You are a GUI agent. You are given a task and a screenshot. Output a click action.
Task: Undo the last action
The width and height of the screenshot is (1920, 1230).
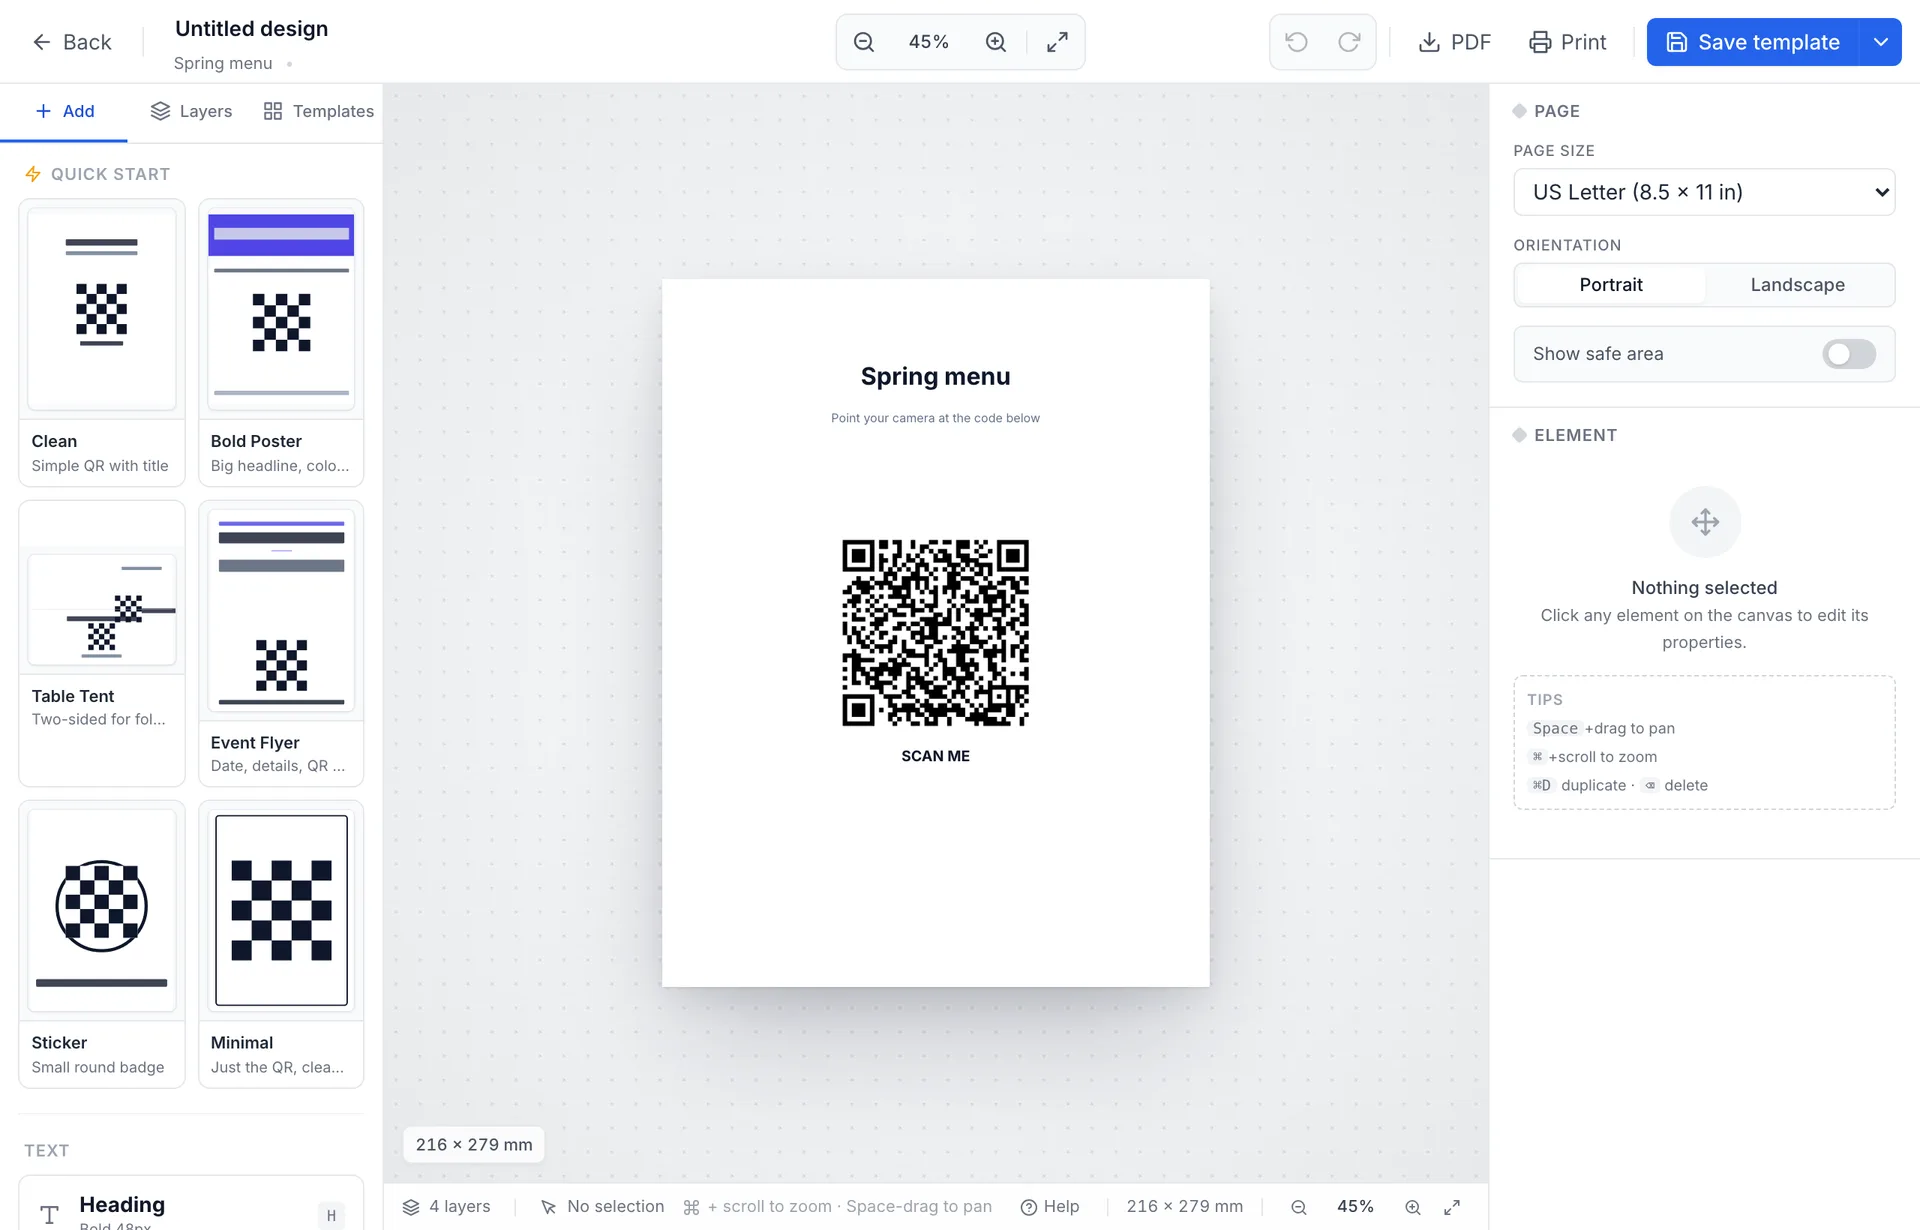(1296, 42)
